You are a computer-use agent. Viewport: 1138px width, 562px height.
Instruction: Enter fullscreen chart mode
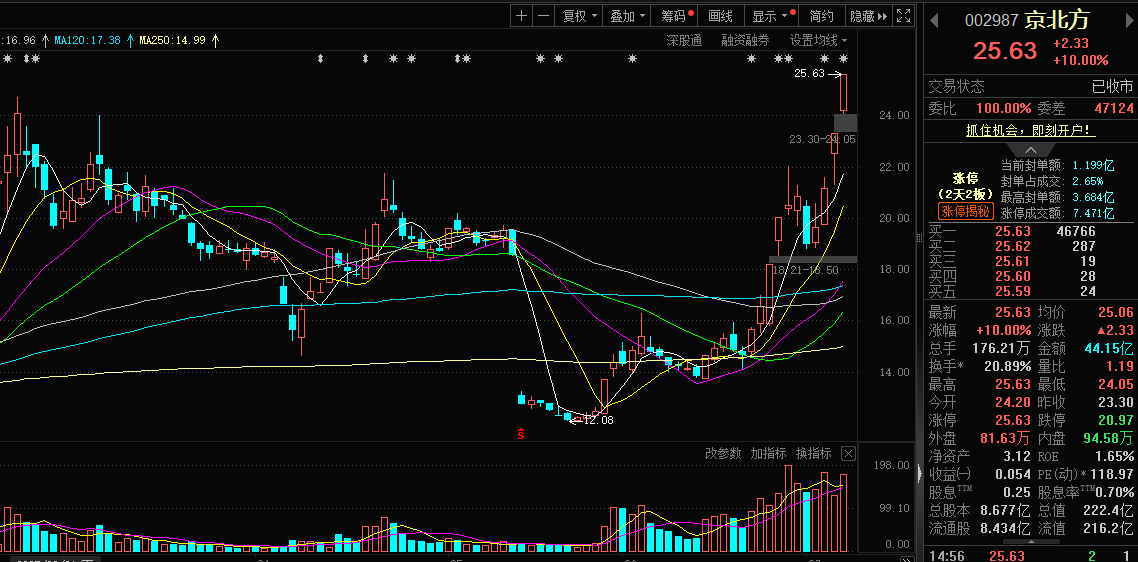903,16
